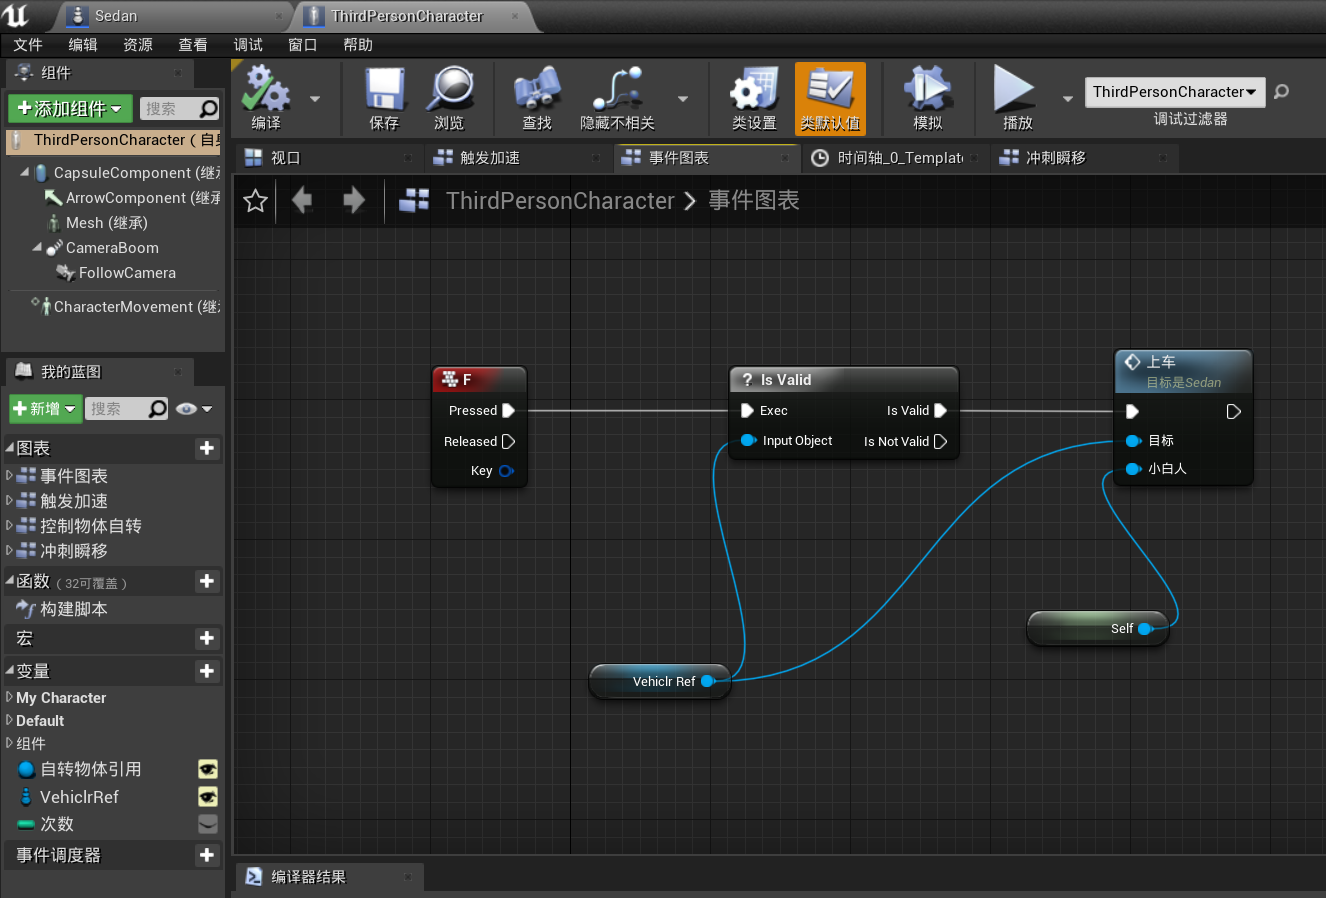The image size is (1326, 898).
Task: Expand the My Character variable category
Action: [x=10, y=697]
